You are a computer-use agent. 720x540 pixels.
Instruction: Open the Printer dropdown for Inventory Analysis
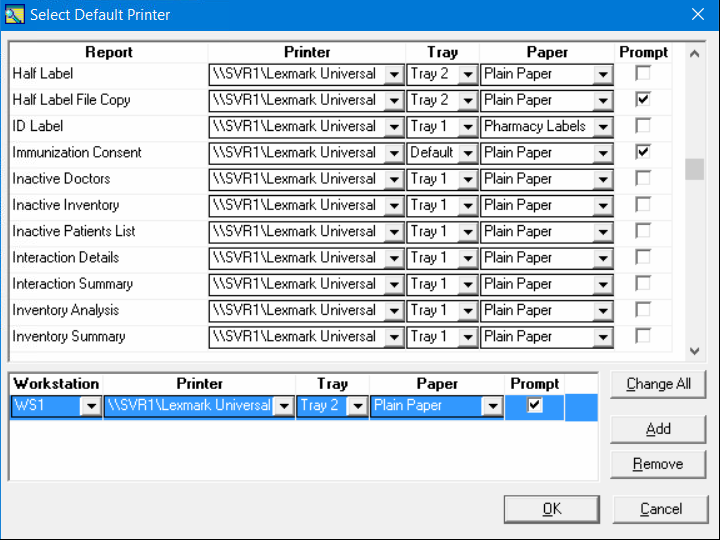[x=394, y=311]
